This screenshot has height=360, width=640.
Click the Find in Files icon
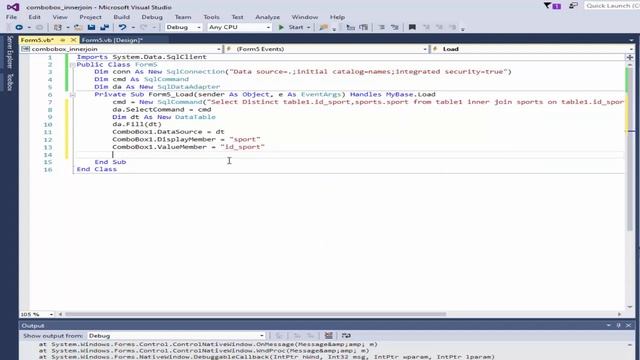pos(324,27)
